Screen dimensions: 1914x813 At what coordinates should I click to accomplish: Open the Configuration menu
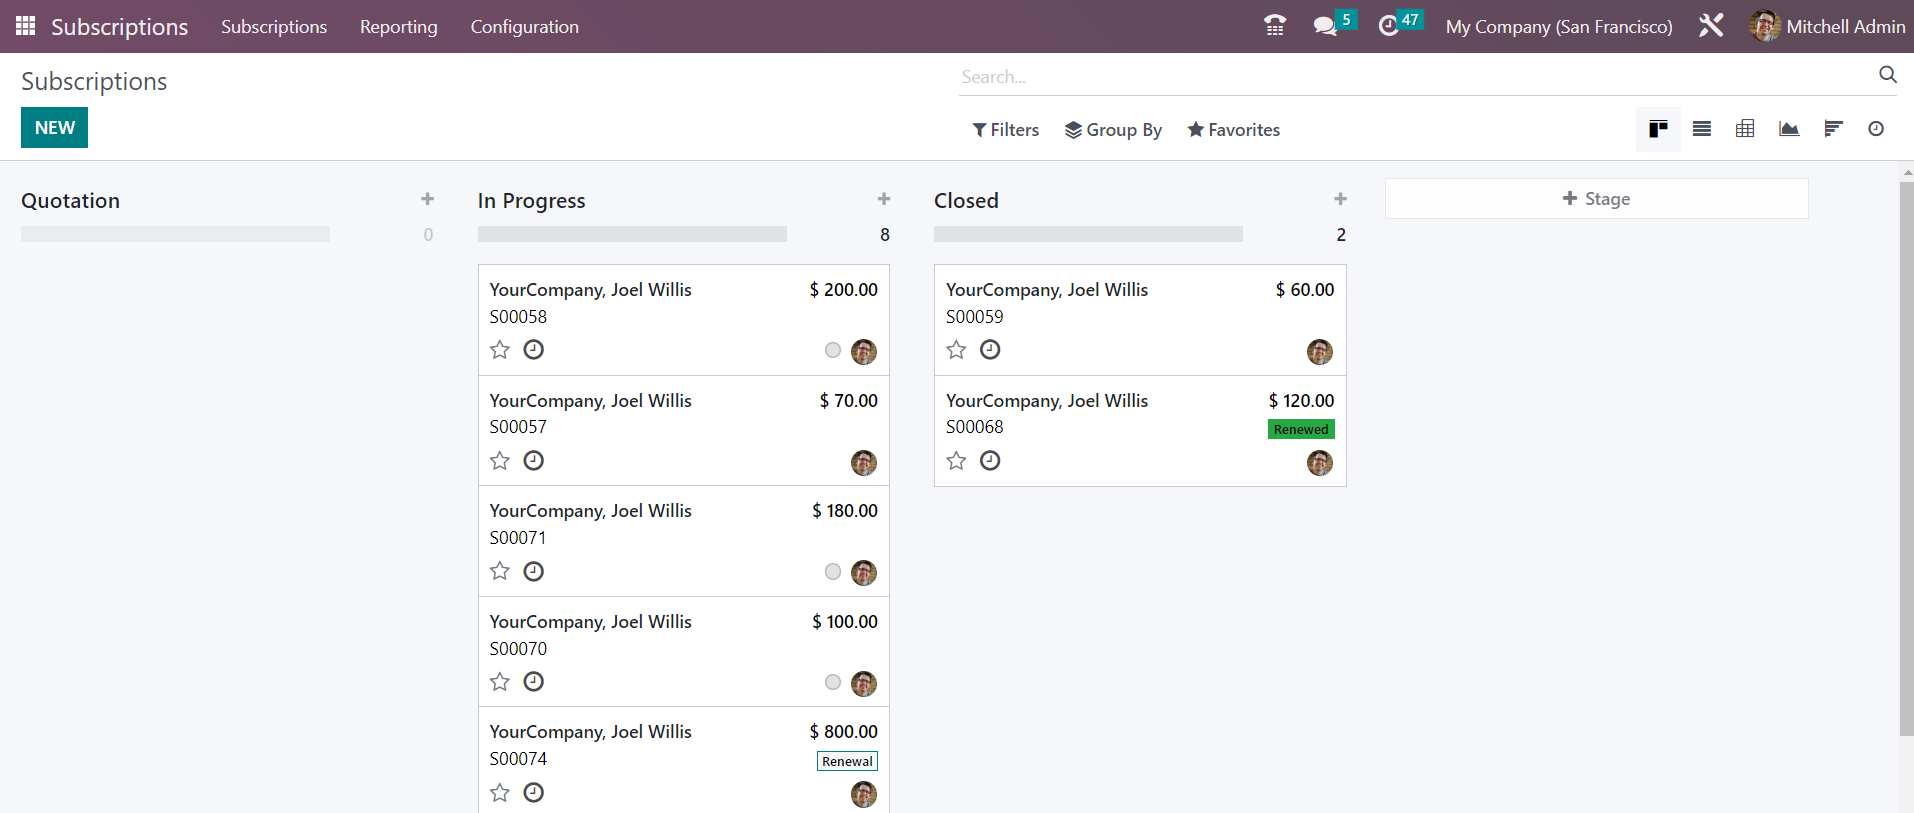[525, 27]
